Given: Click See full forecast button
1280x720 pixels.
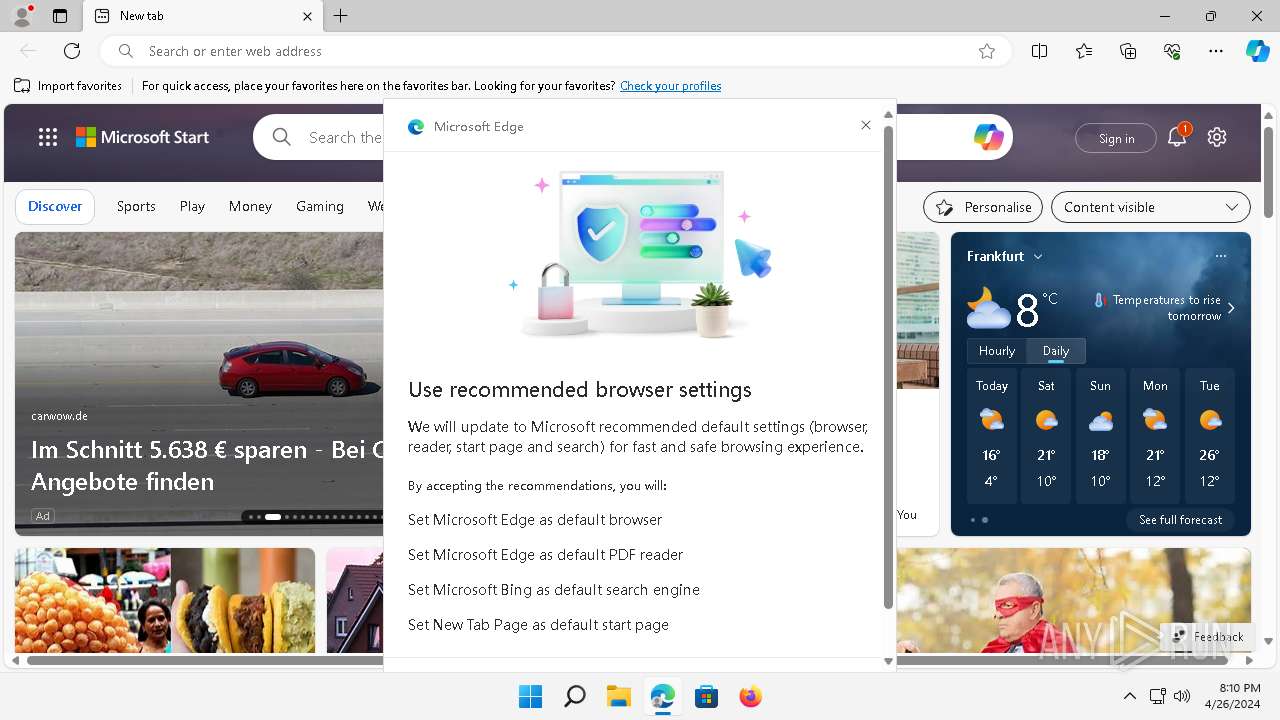Looking at the screenshot, I should coord(1180,520).
